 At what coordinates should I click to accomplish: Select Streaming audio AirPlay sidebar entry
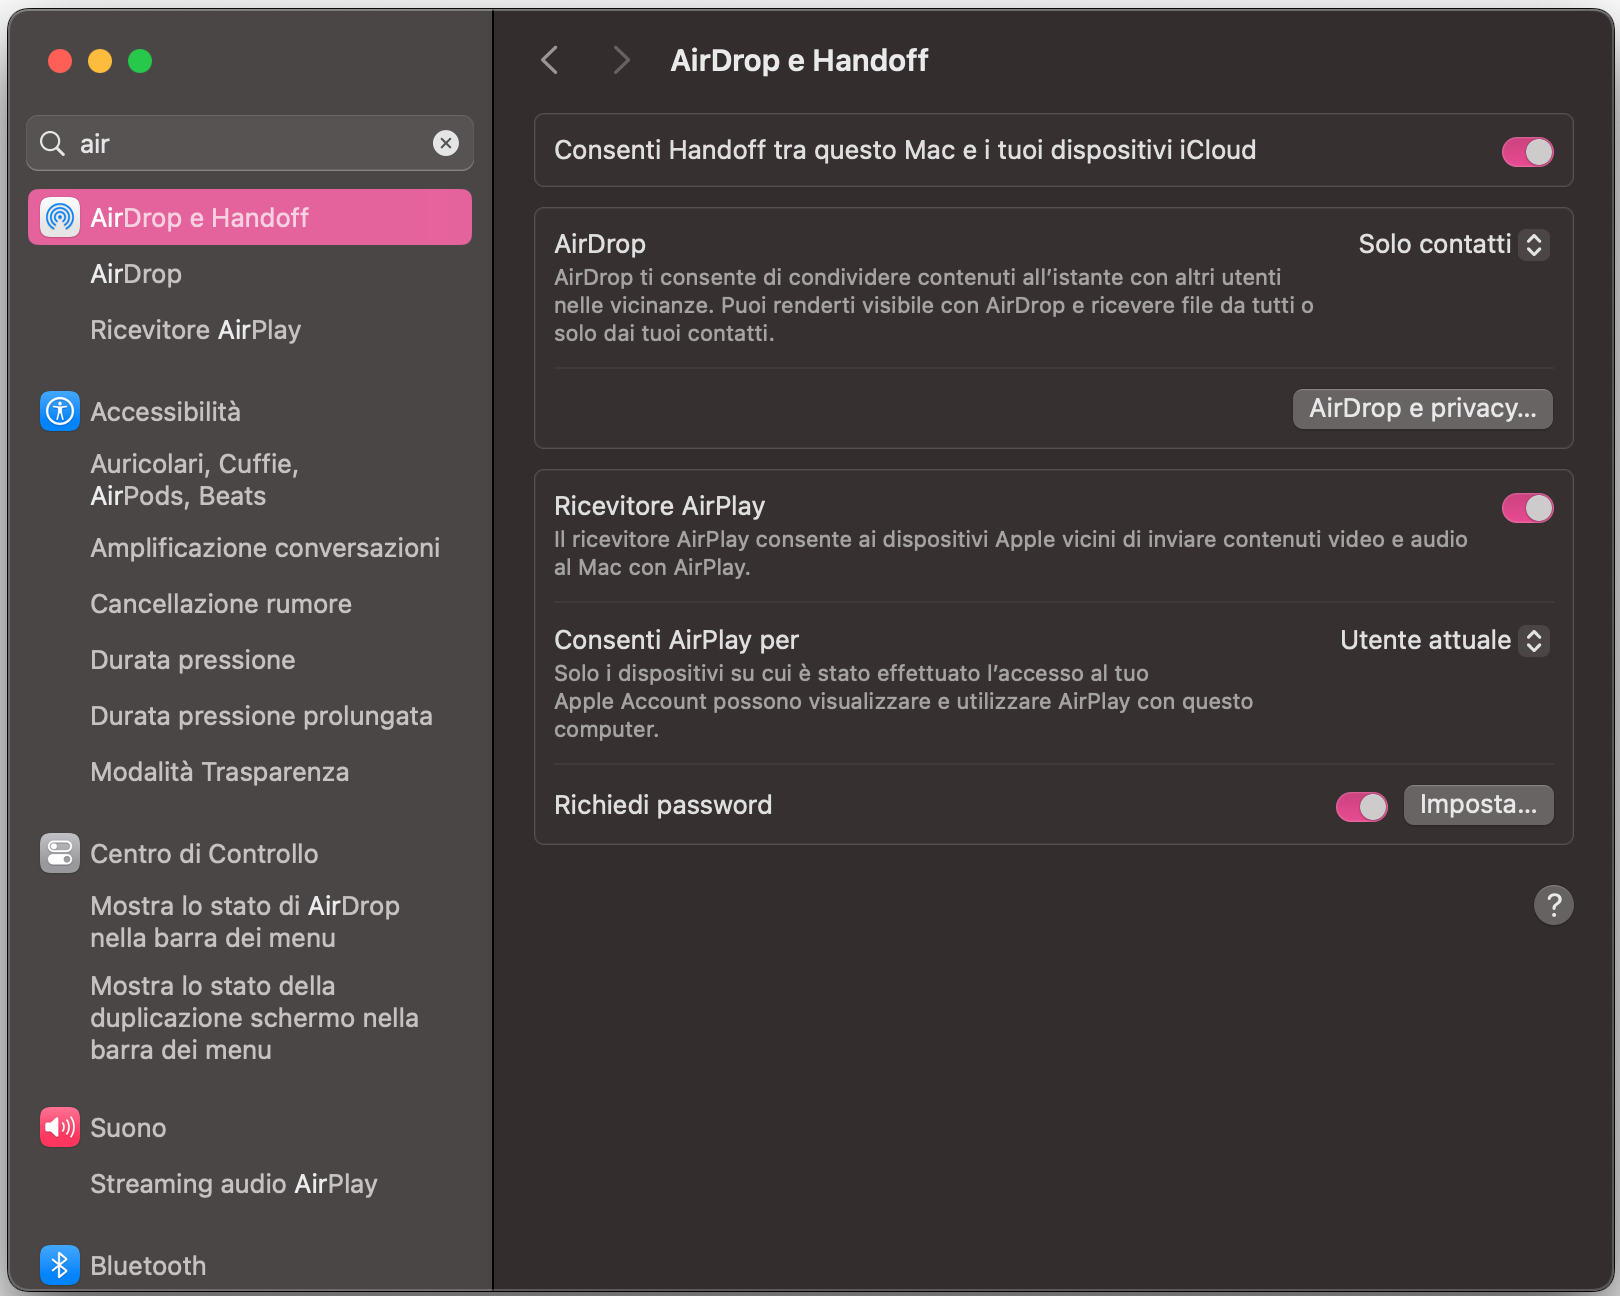pos(234,1183)
